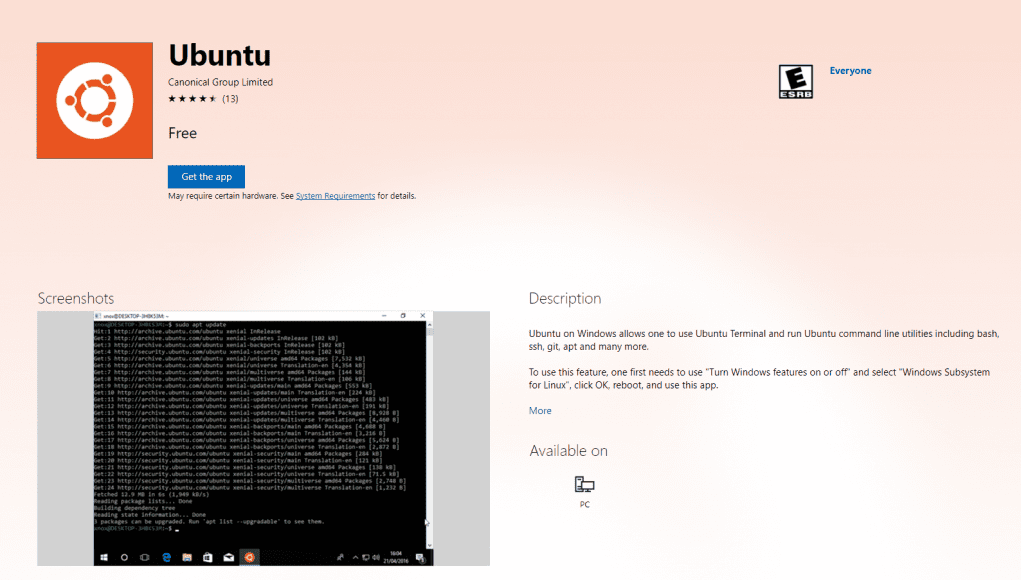The image size is (1021, 580).
Task: Open the Everyone rating link
Action: pos(850,70)
